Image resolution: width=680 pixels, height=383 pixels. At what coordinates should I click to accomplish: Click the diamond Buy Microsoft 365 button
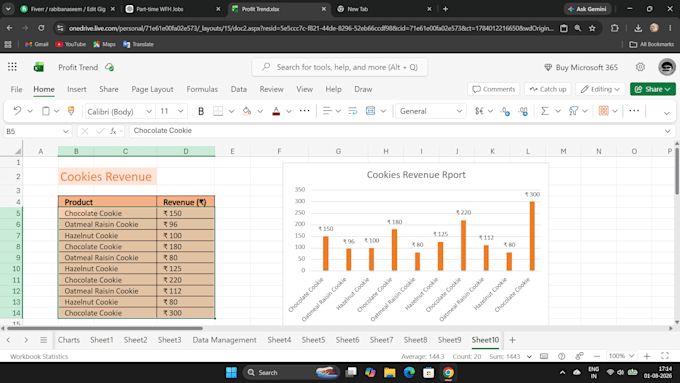pos(581,67)
